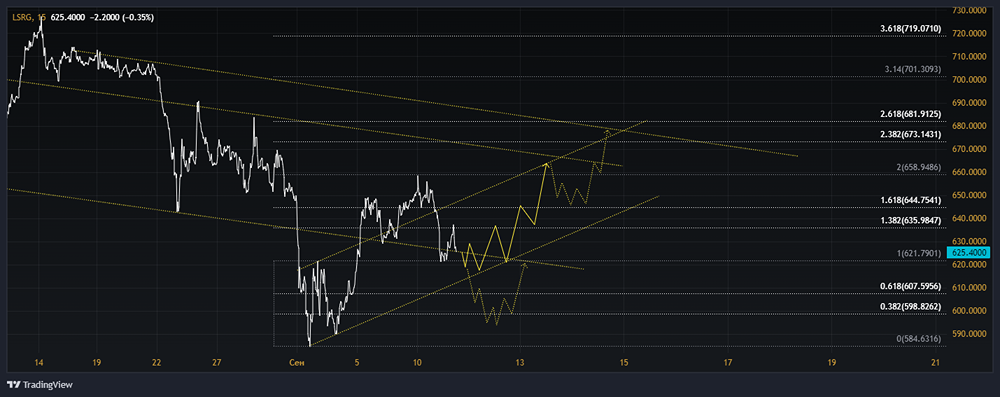
Task: Click the Сен month label on time axis
Action: pyautogui.click(x=297, y=363)
